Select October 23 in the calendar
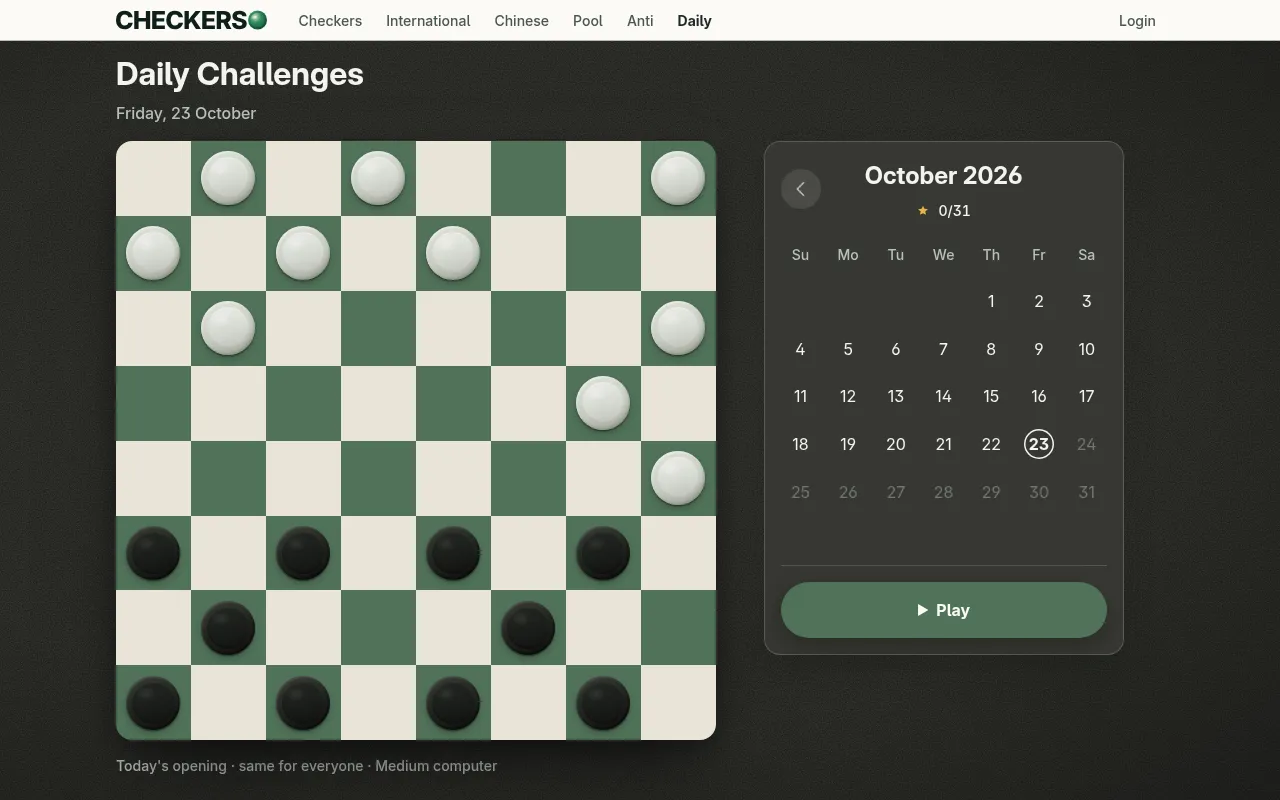Screen dimensions: 1280x800 click(x=1039, y=444)
